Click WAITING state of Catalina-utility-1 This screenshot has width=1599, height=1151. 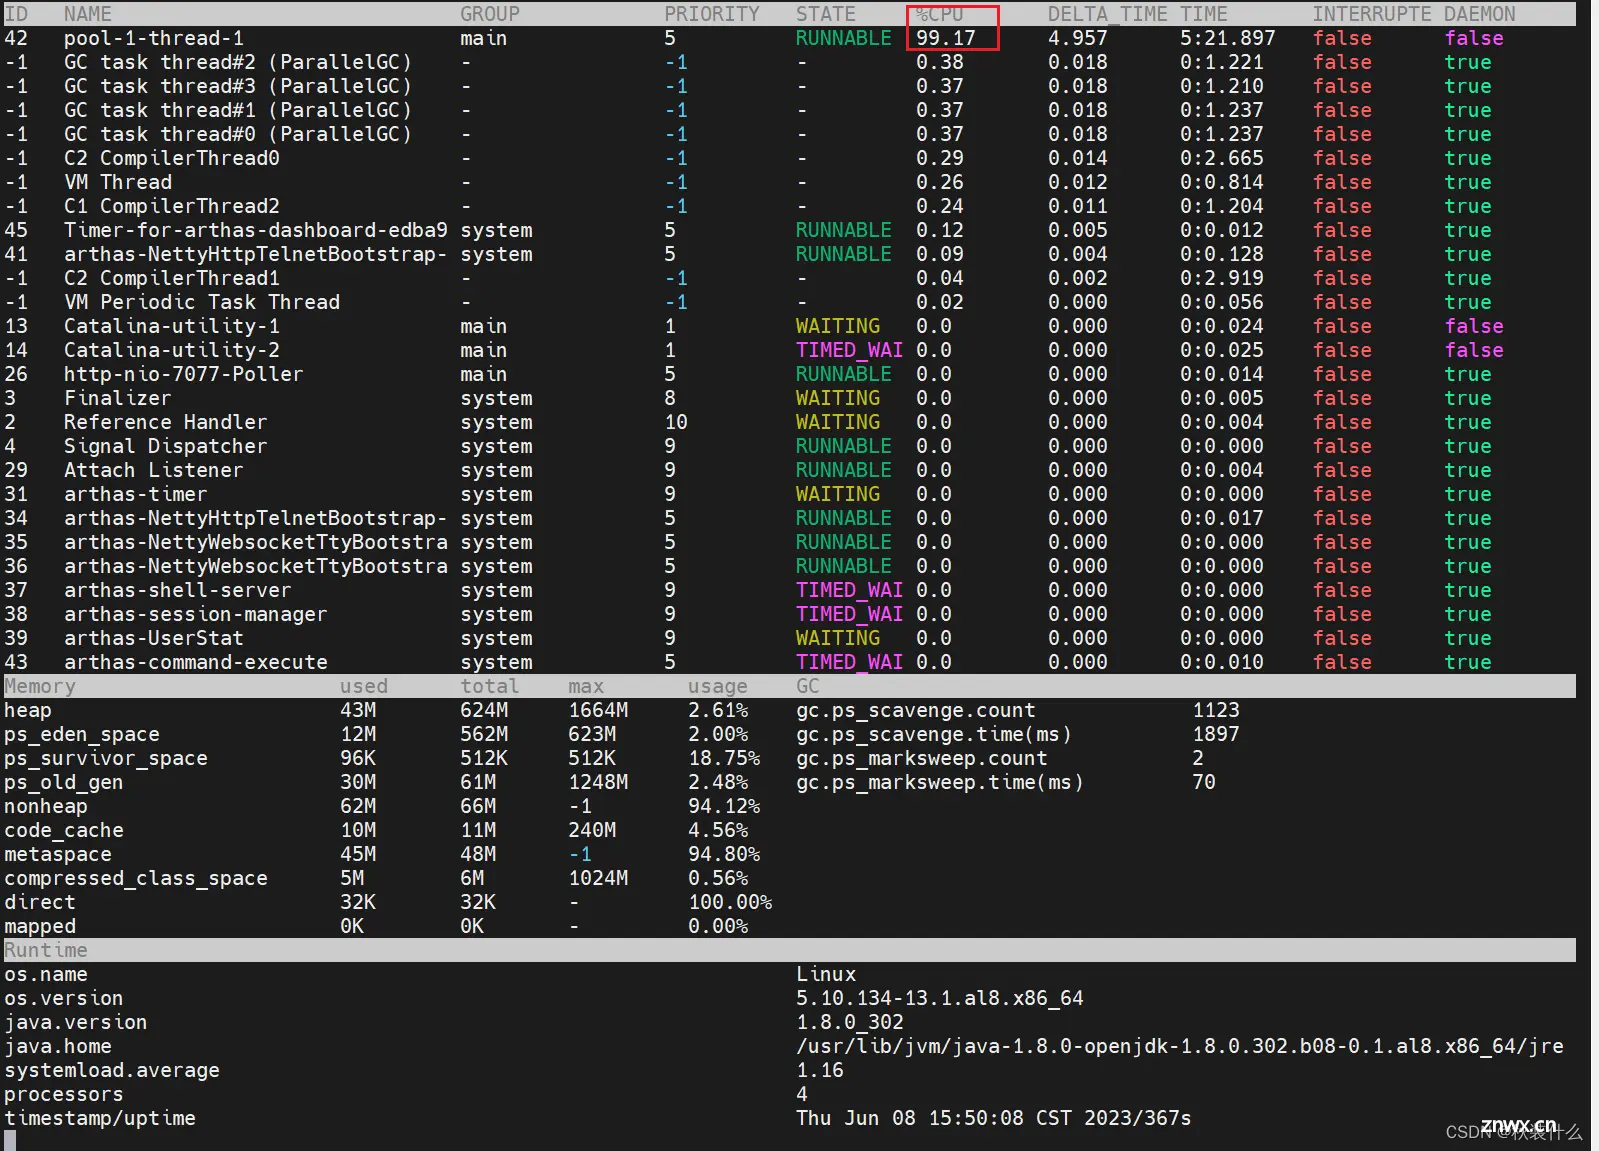pos(838,326)
